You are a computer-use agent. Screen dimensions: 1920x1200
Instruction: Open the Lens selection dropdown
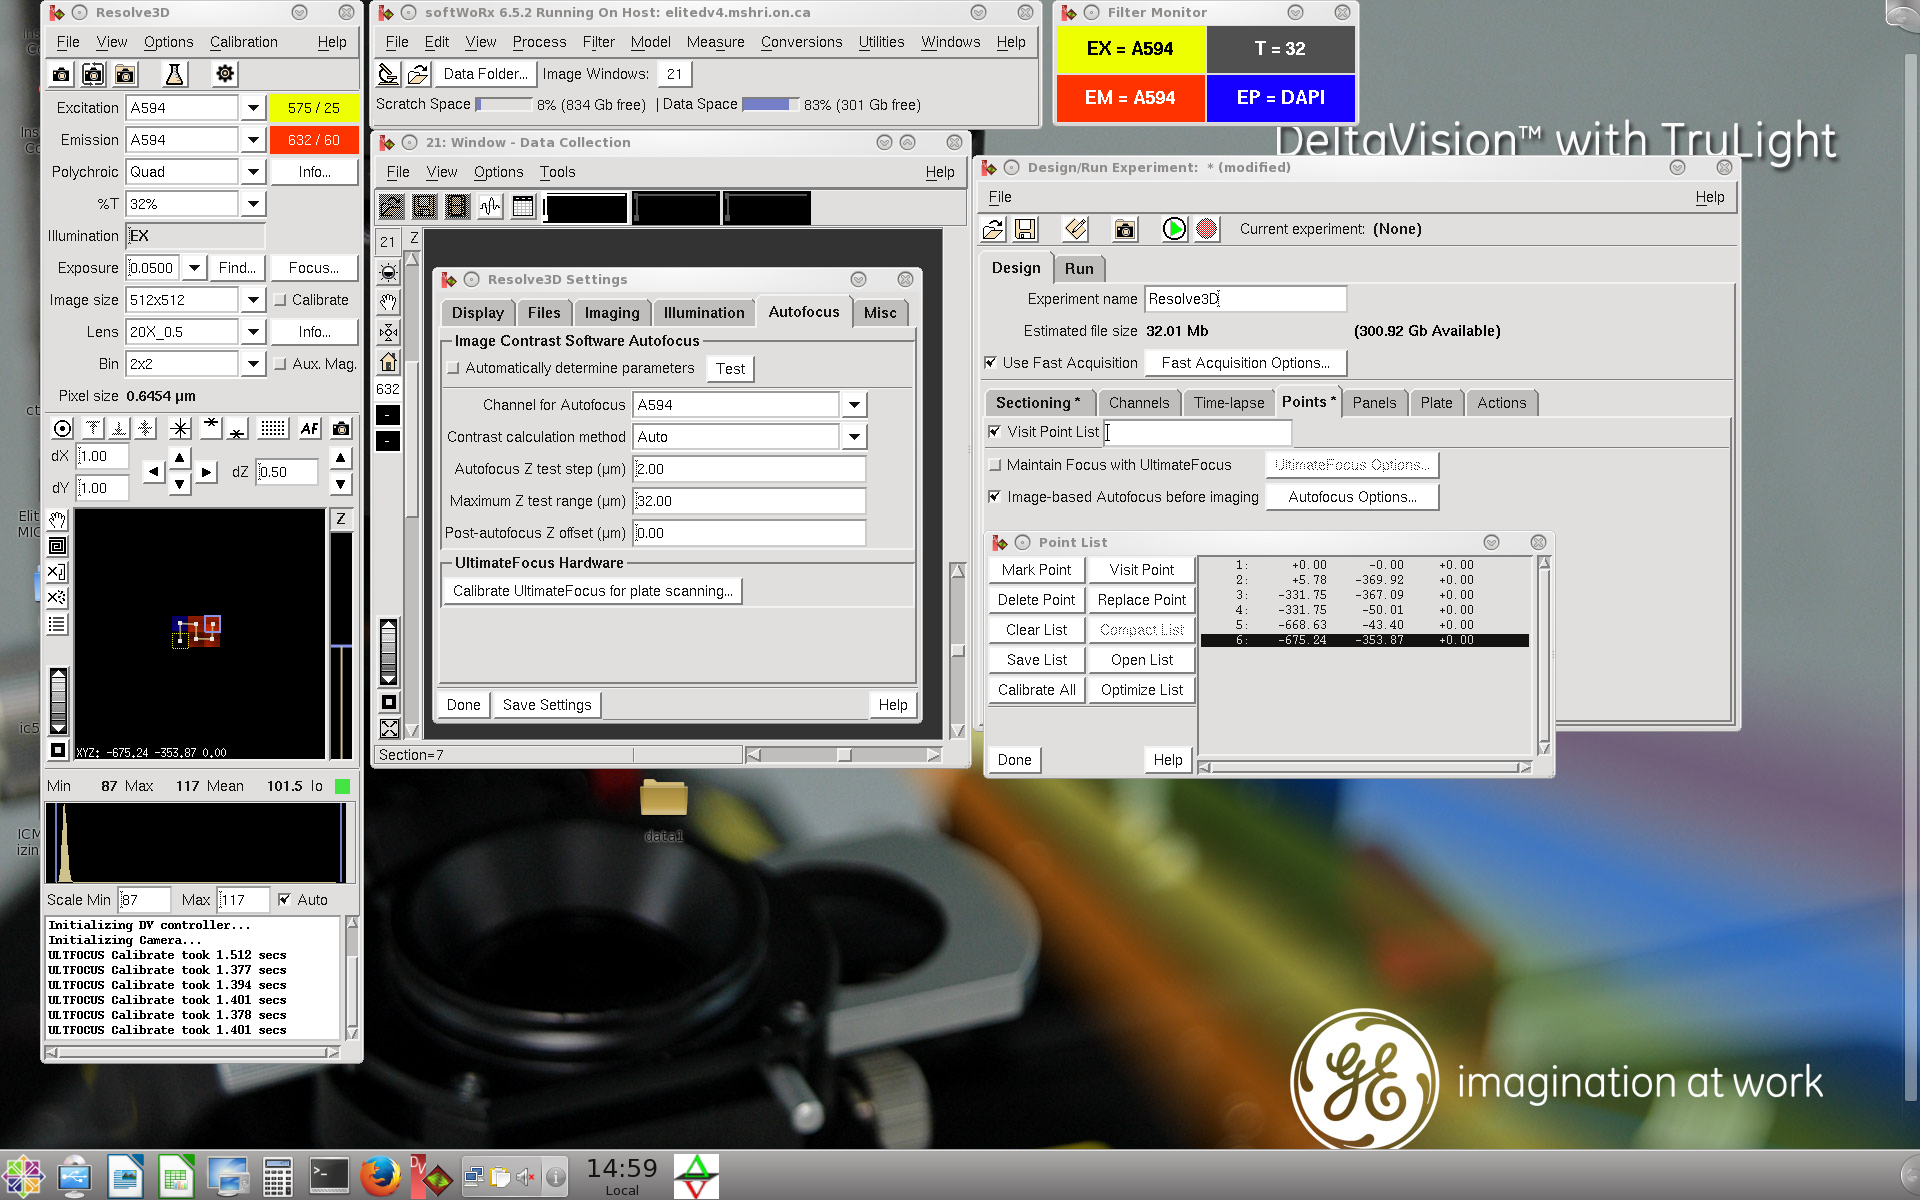(x=253, y=332)
